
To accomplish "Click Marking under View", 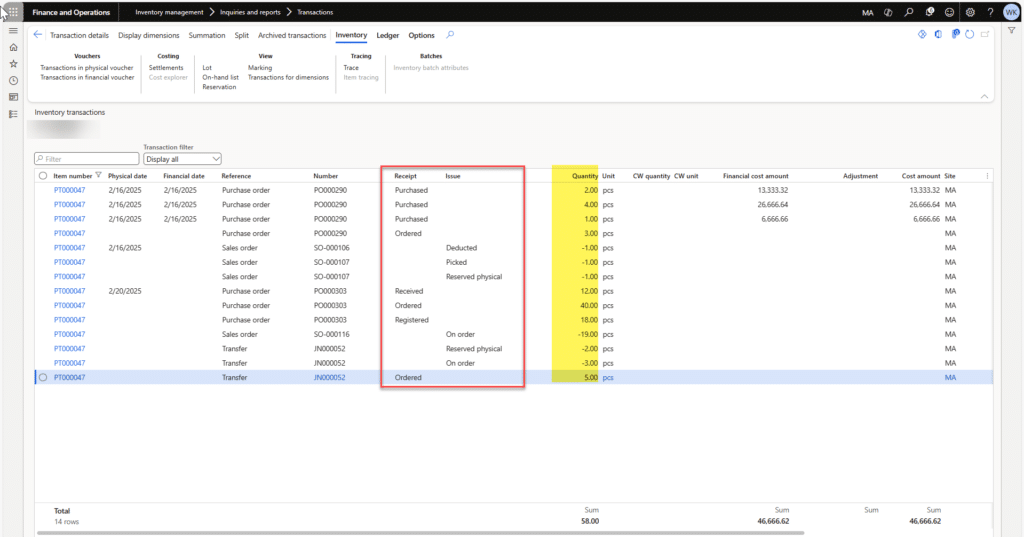I will click(x=260, y=67).
